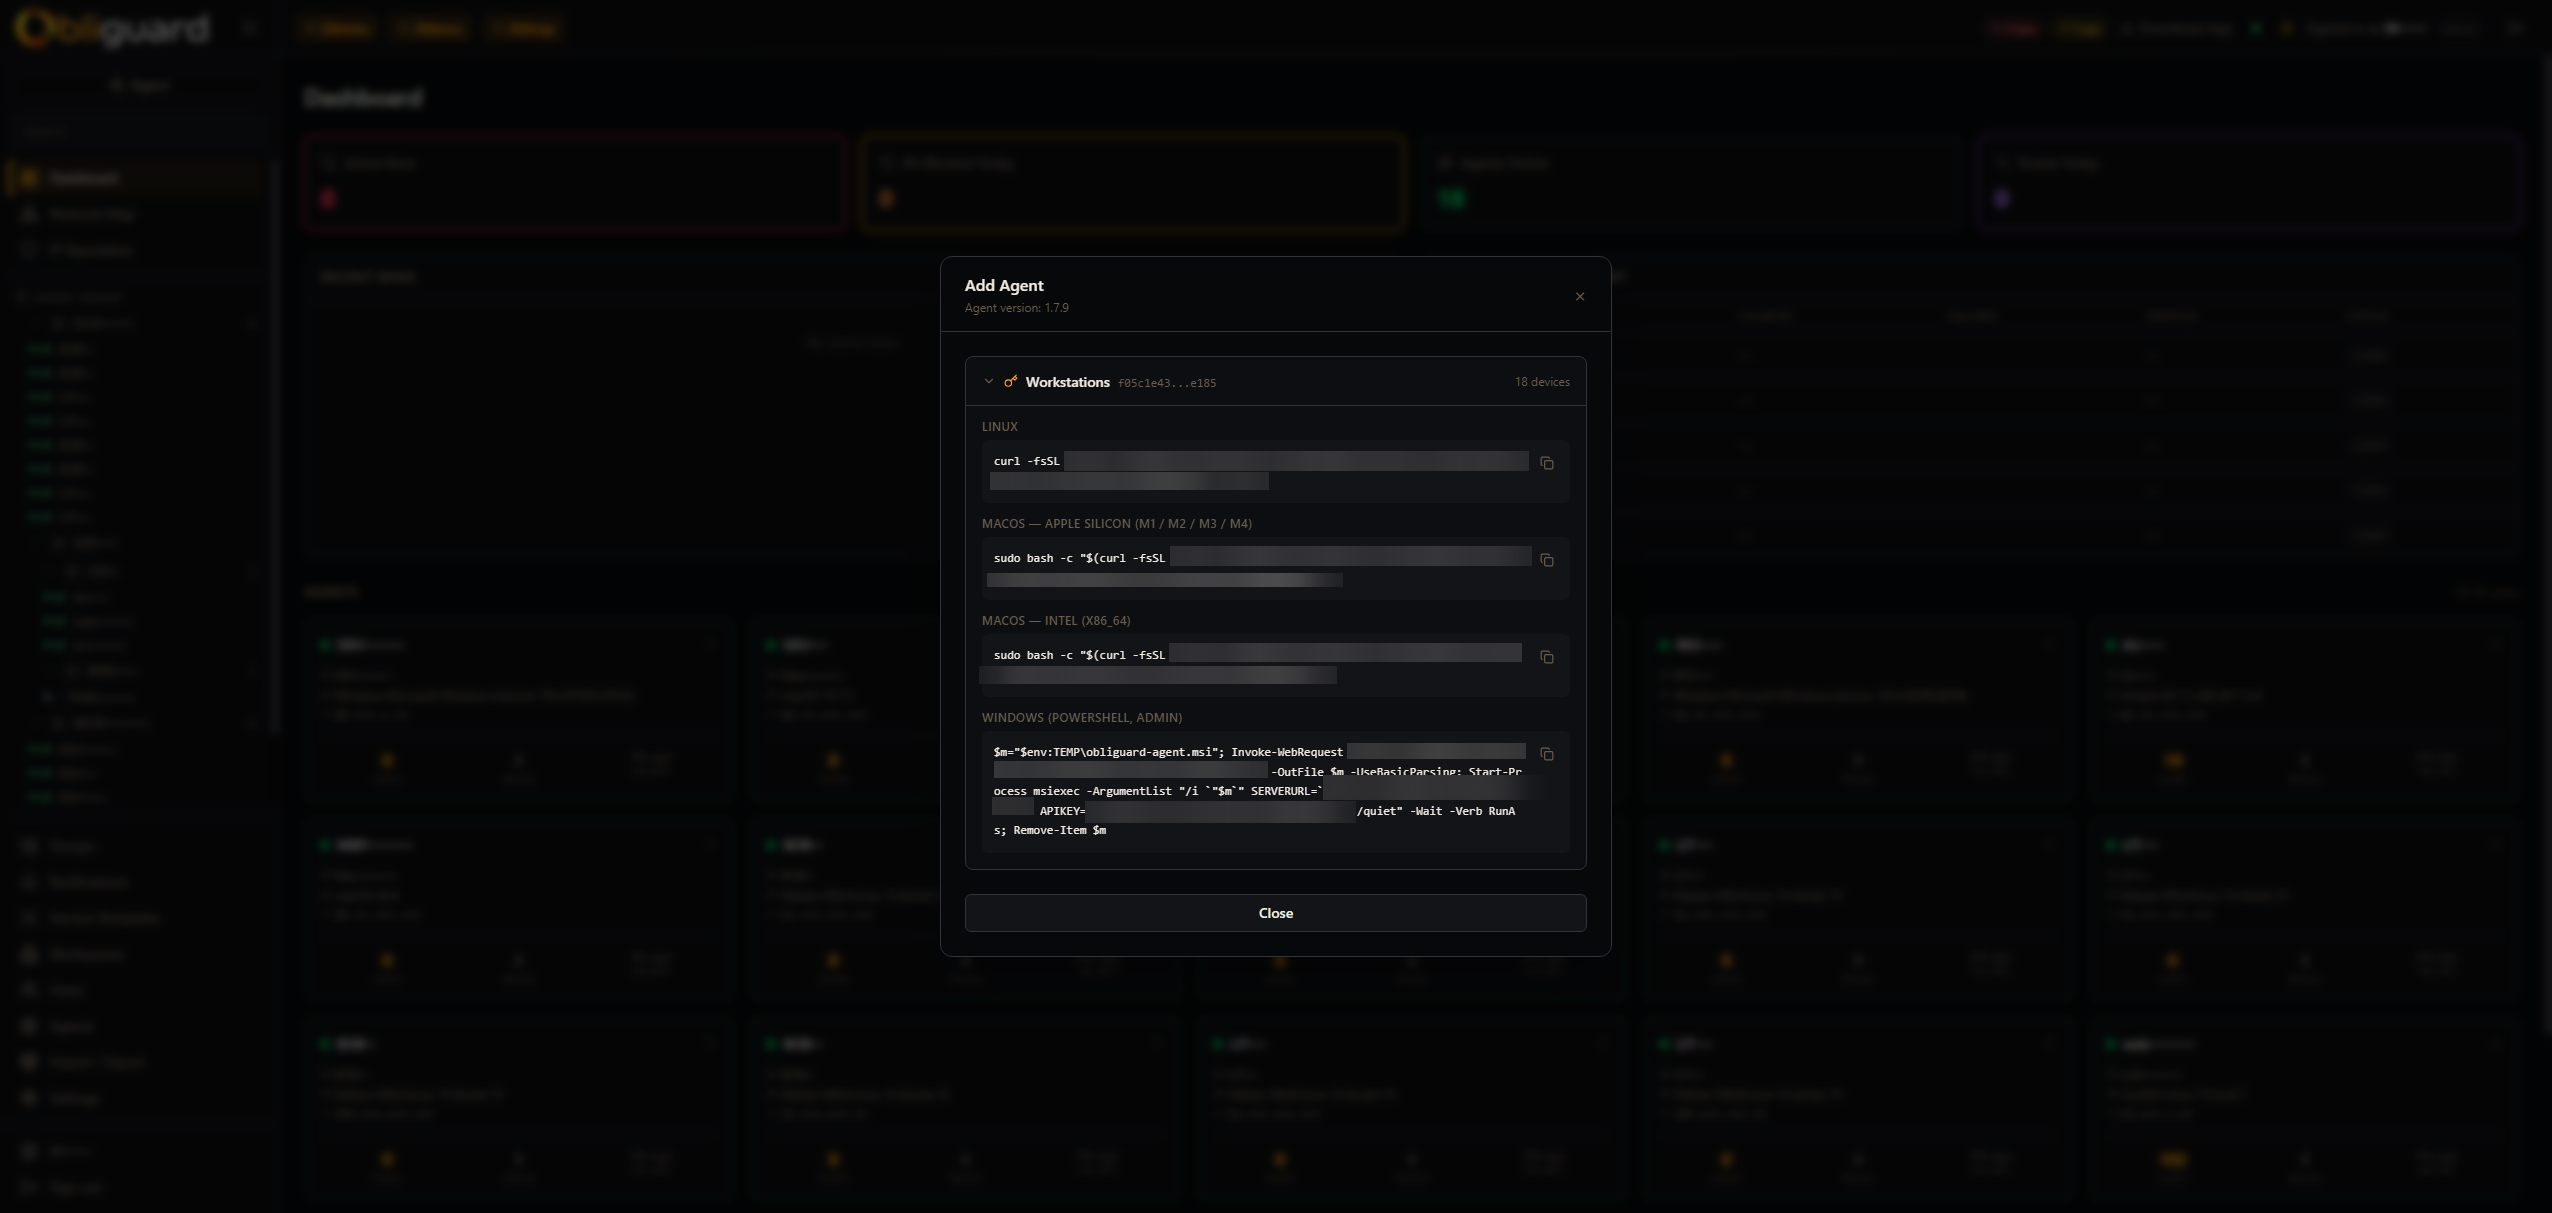
Task: Click the sidebar collapse icon beside the logo
Action: (x=249, y=27)
